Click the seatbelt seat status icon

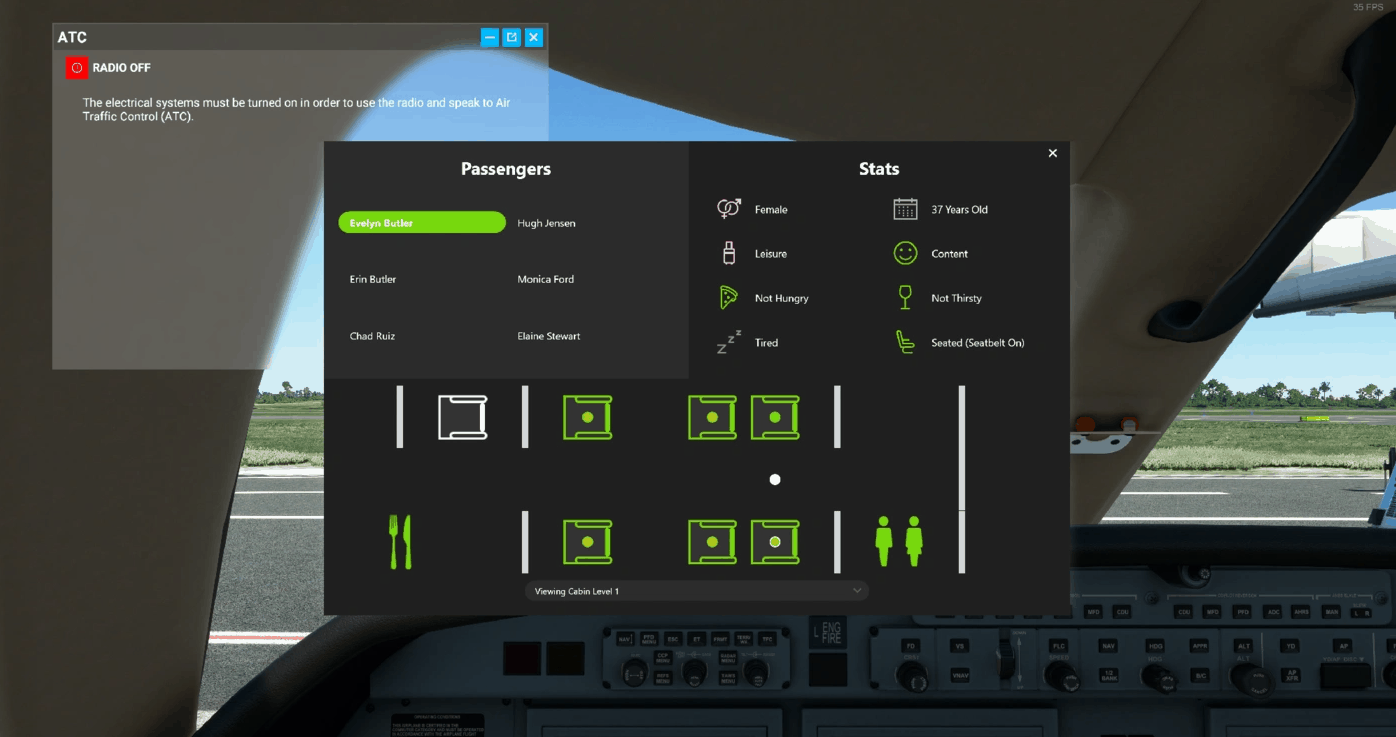click(905, 343)
